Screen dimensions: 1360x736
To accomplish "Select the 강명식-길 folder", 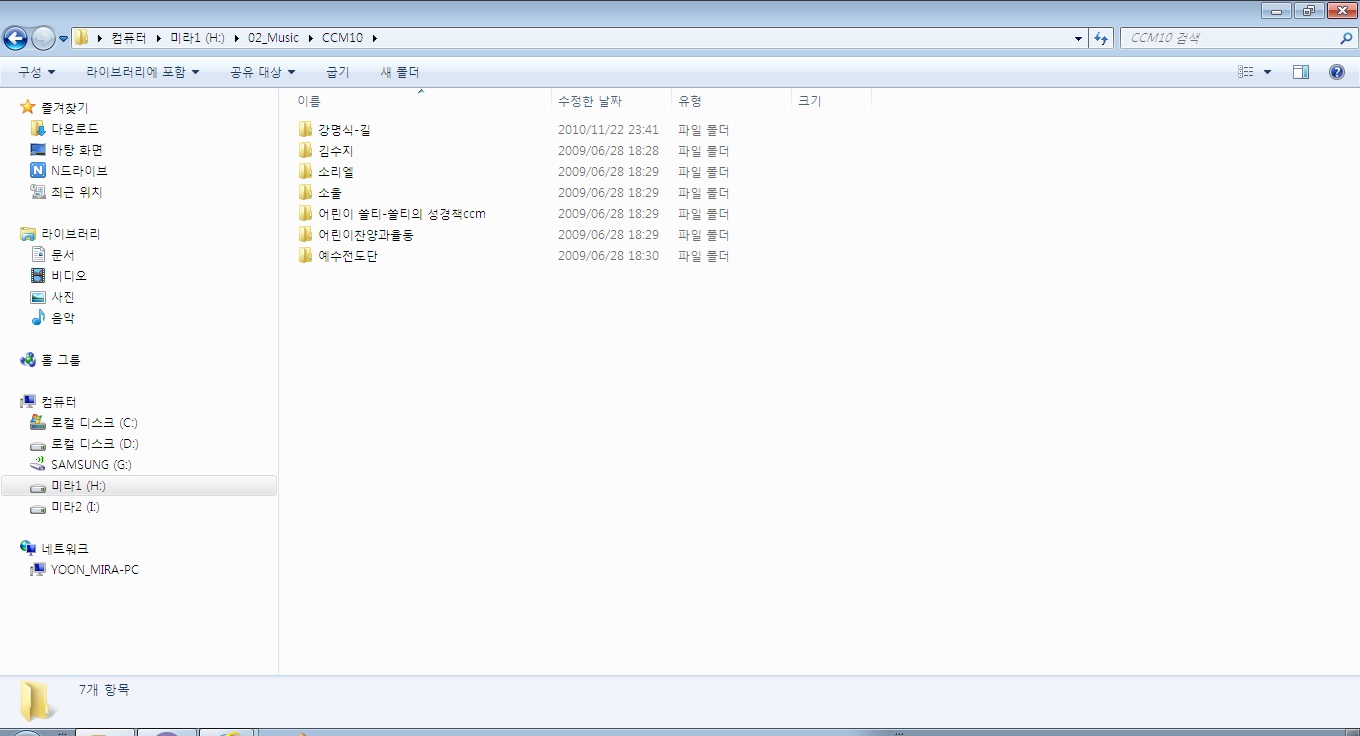I will point(344,130).
